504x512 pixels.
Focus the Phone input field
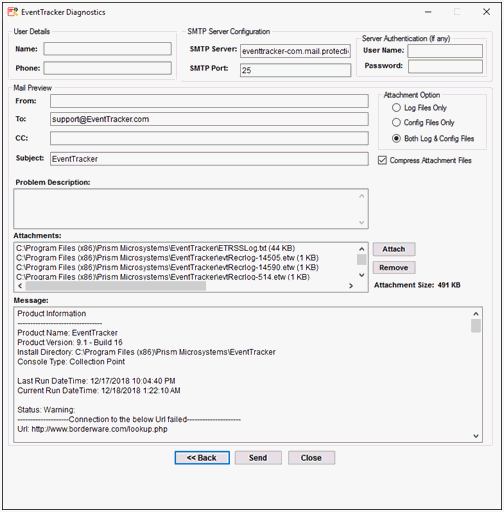tap(107, 68)
